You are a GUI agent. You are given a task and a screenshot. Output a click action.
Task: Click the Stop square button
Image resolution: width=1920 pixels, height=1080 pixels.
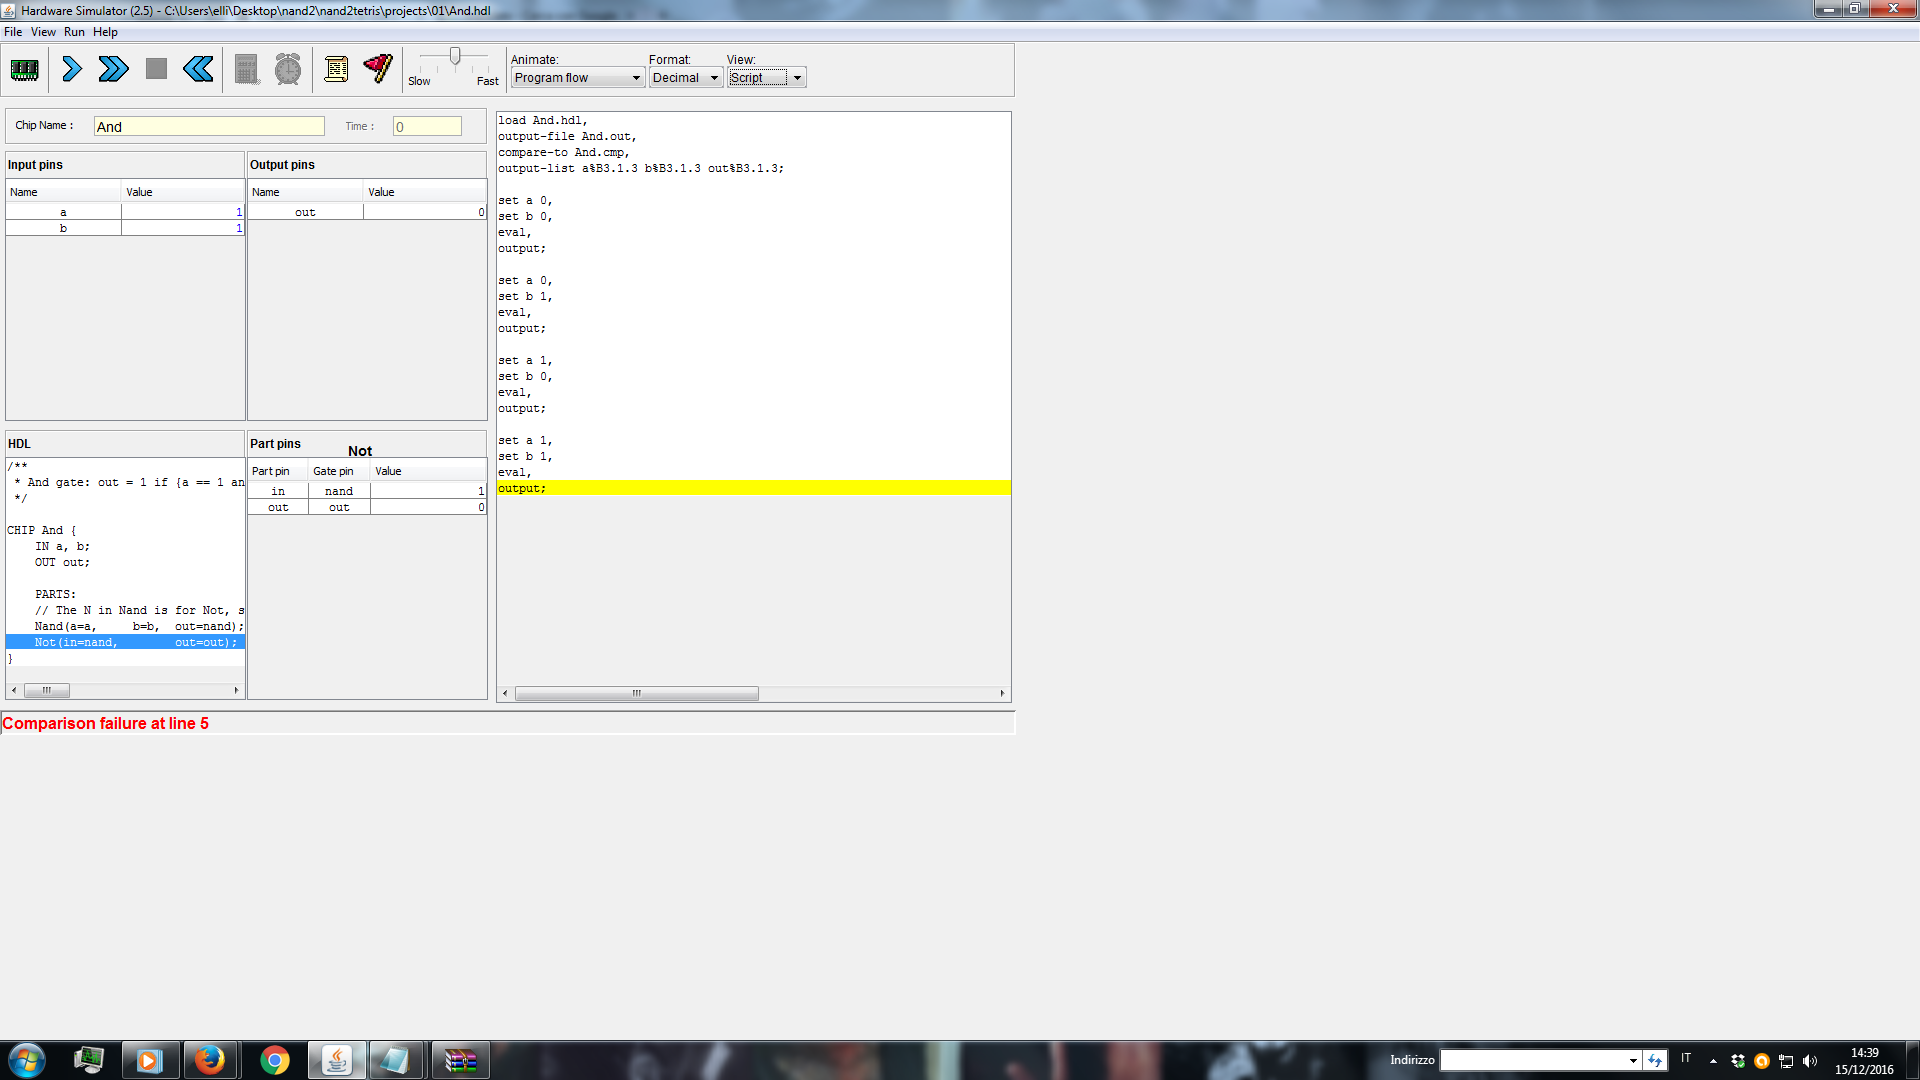[156, 69]
